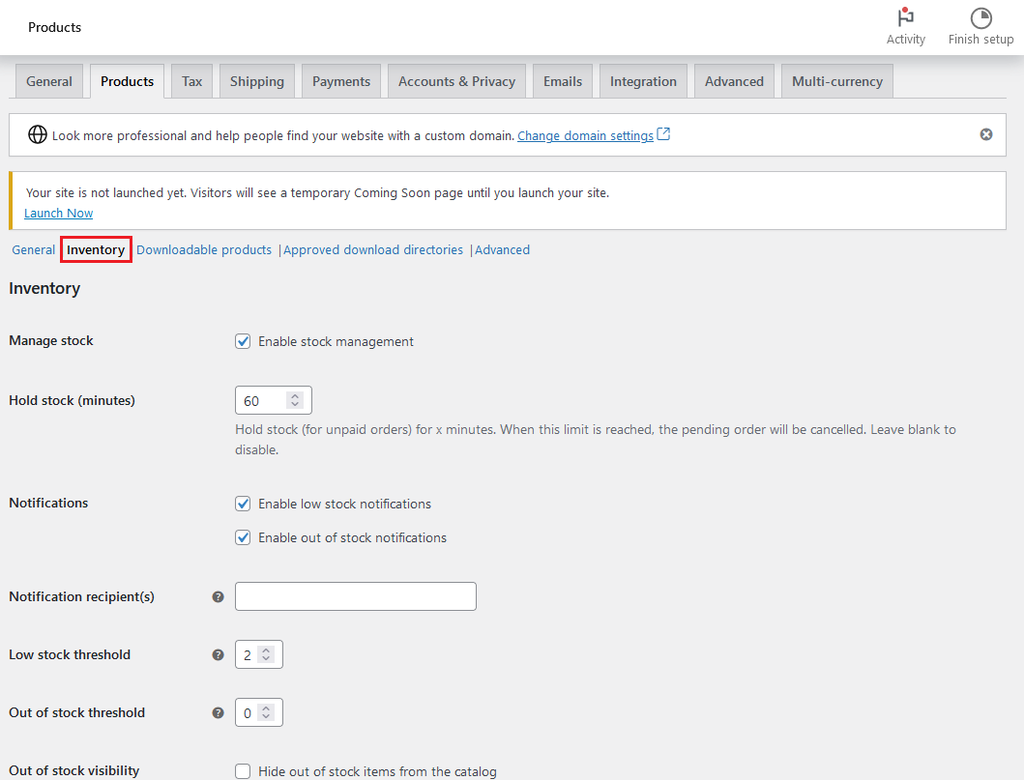This screenshot has width=1024, height=780.
Task: Open Downloadable products section link
Action: pos(204,250)
